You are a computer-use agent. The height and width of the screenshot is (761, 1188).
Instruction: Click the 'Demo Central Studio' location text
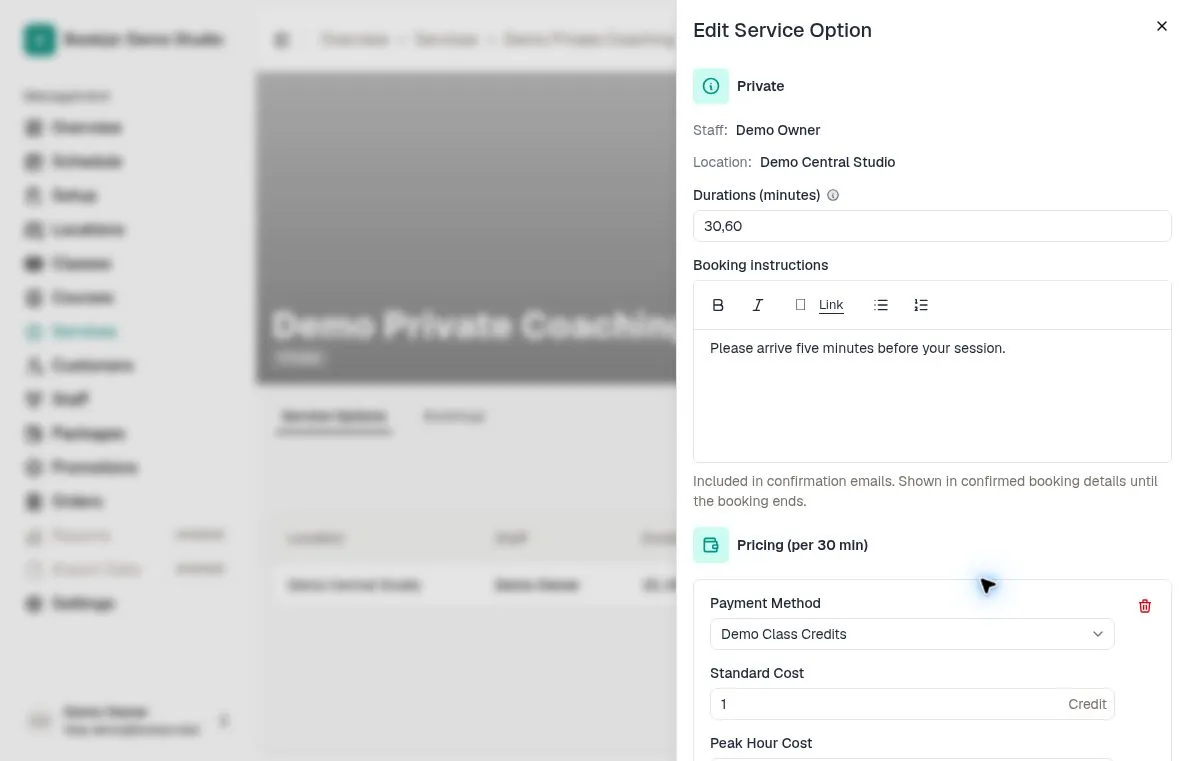tap(827, 162)
